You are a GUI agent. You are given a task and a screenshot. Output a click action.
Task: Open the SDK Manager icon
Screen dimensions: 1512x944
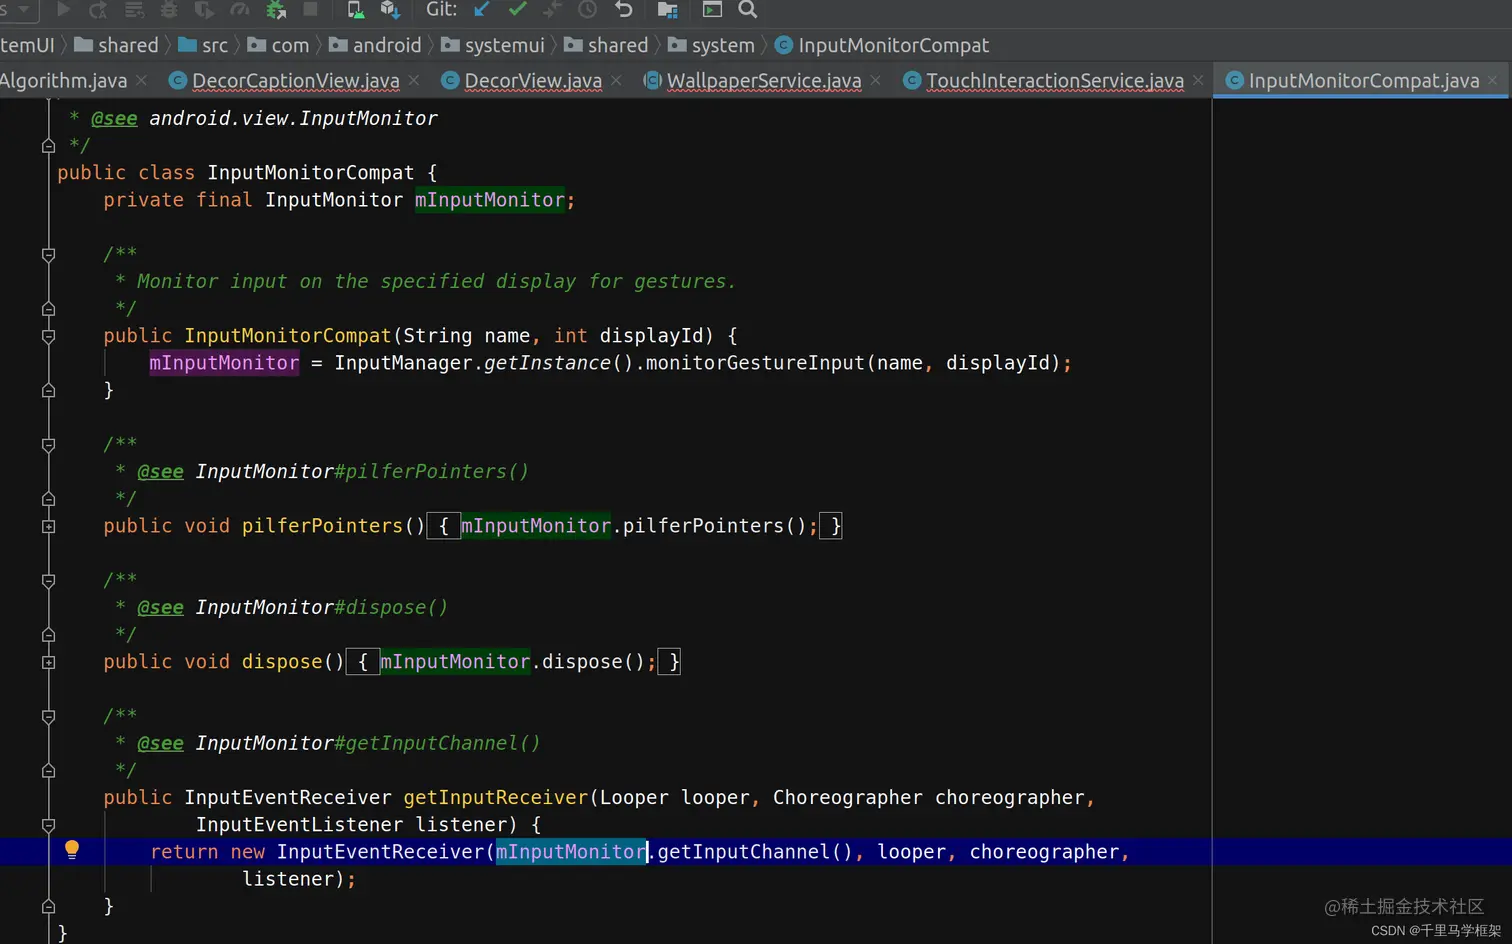tap(390, 10)
